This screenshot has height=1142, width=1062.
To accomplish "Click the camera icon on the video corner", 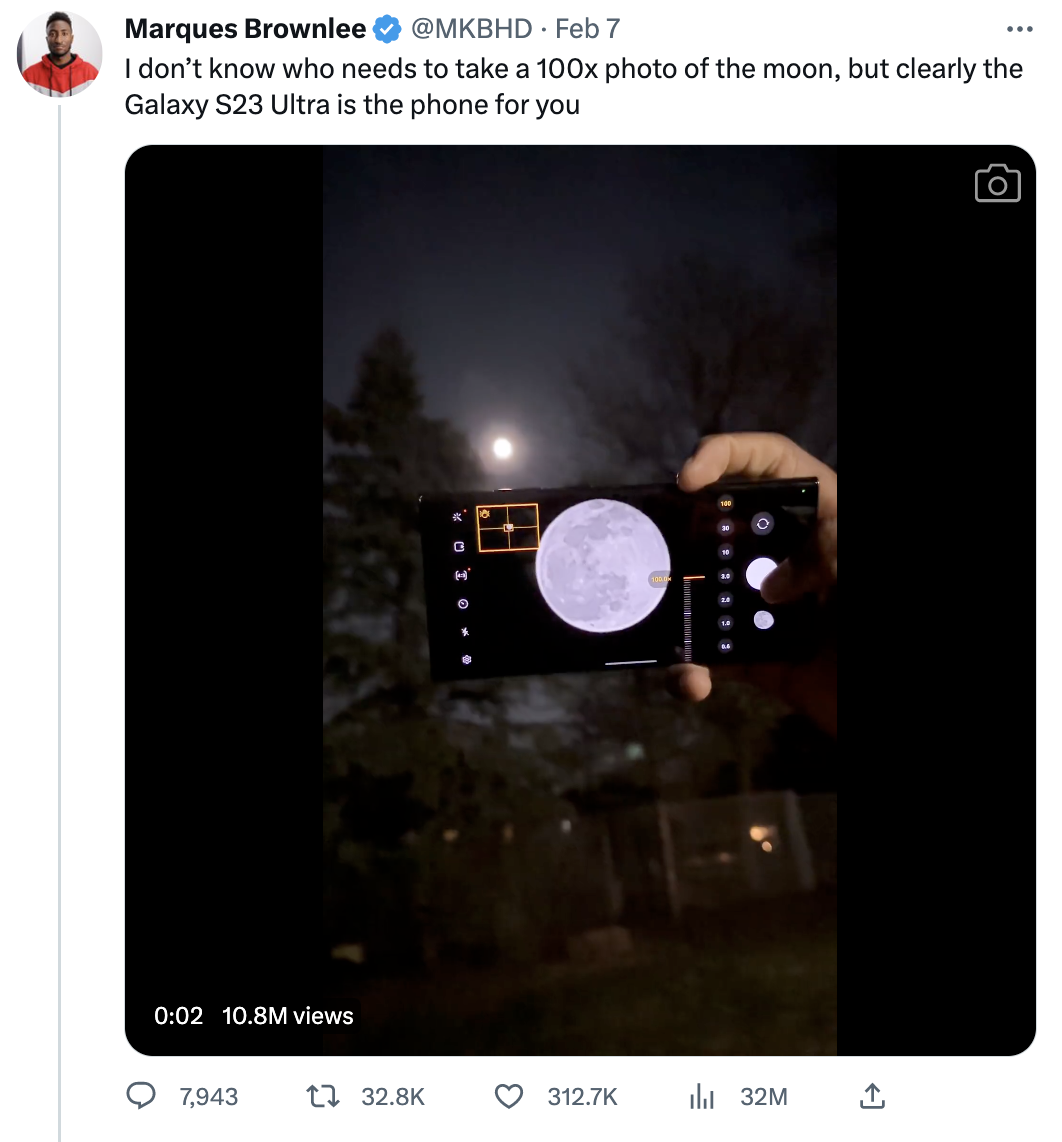I will coord(996,183).
